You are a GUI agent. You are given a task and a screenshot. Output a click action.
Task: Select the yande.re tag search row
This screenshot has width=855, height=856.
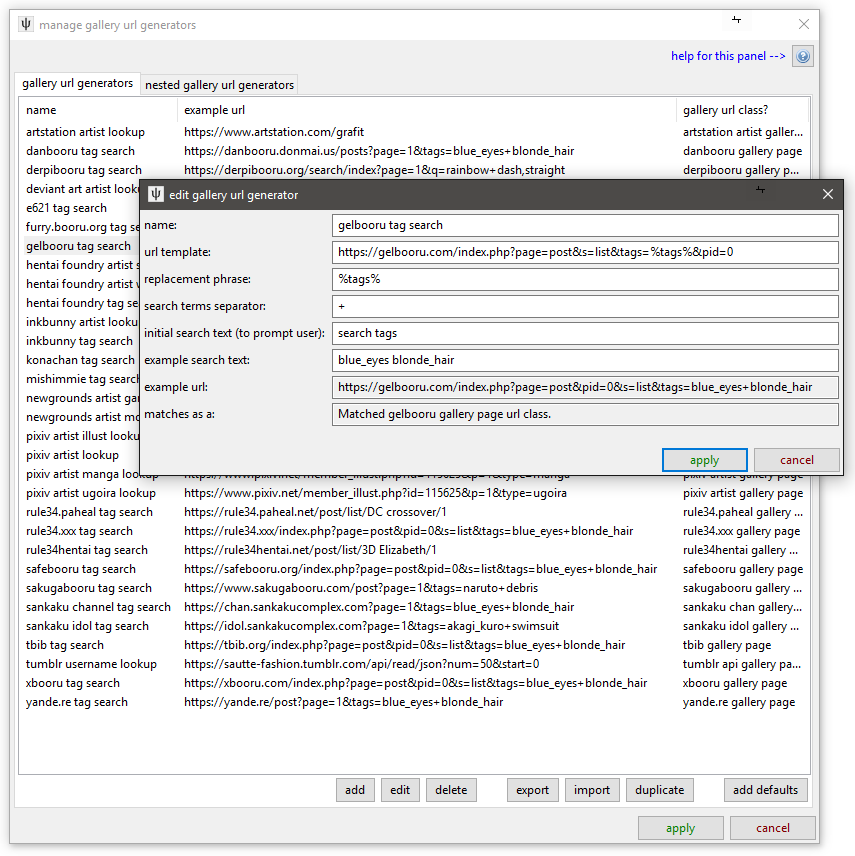[414, 702]
